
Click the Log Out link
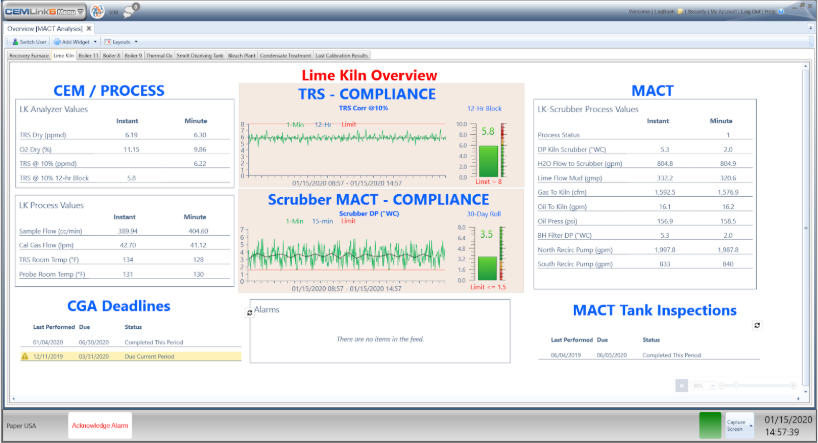point(751,11)
